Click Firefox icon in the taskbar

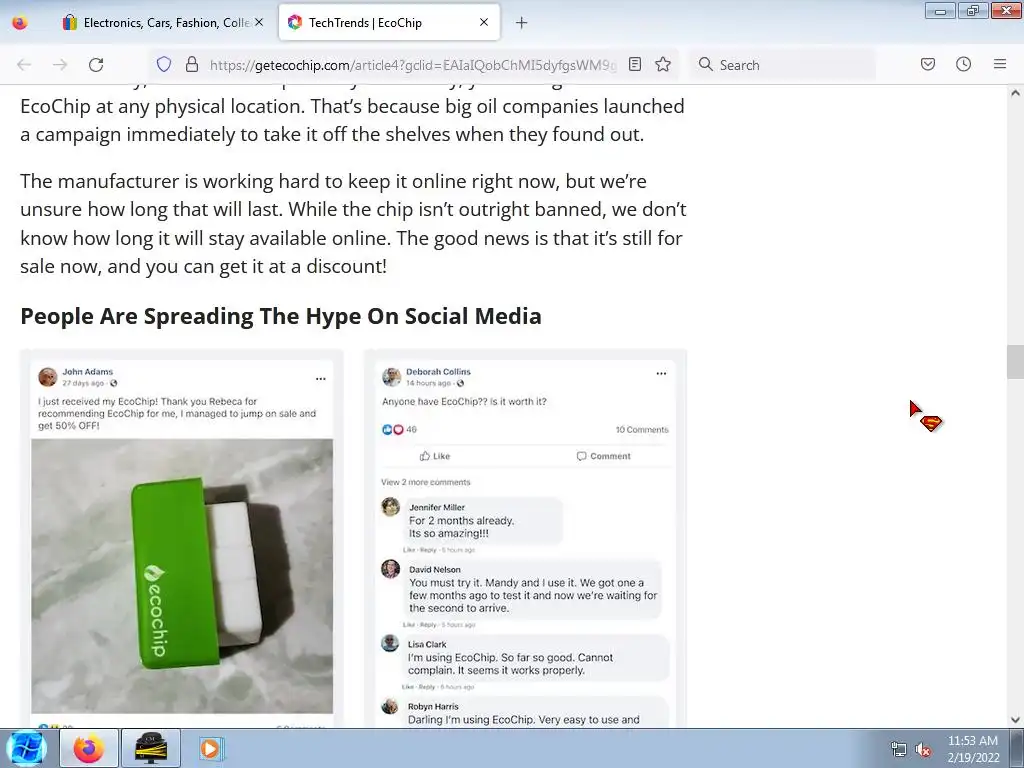tap(89, 748)
